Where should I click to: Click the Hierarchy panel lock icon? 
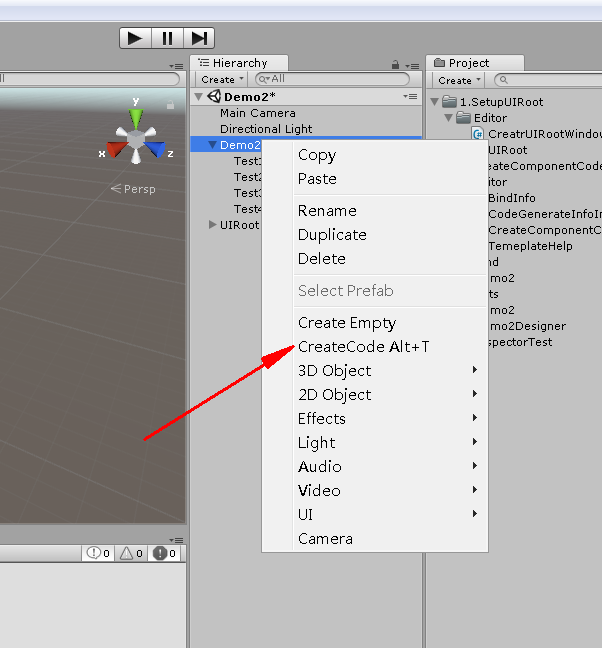tap(395, 64)
